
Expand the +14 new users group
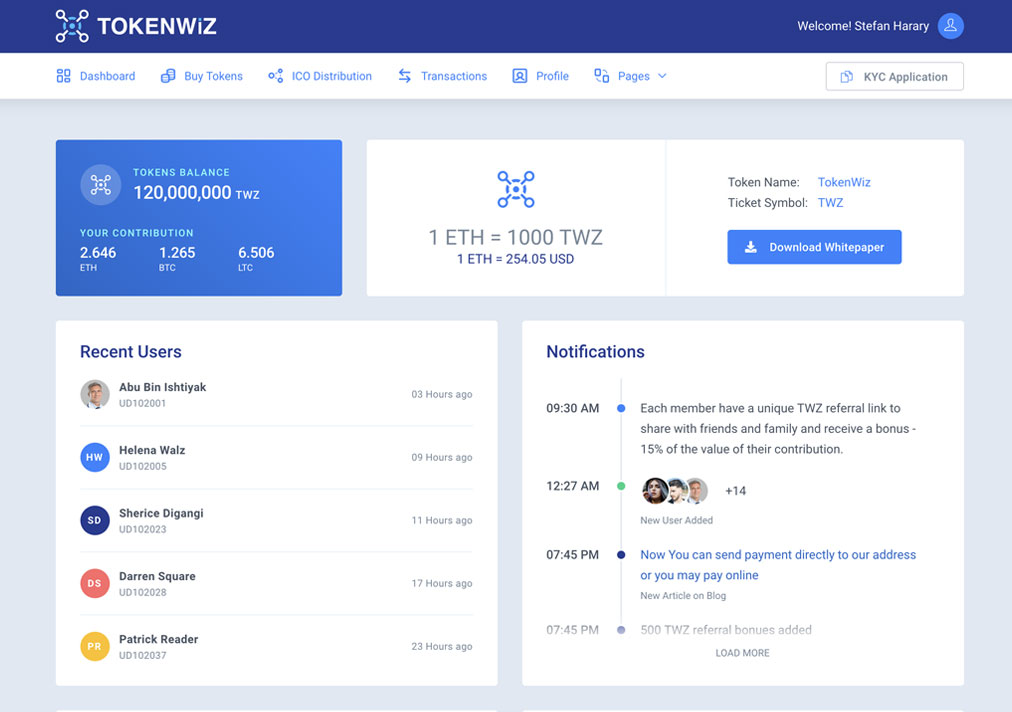[x=736, y=491]
